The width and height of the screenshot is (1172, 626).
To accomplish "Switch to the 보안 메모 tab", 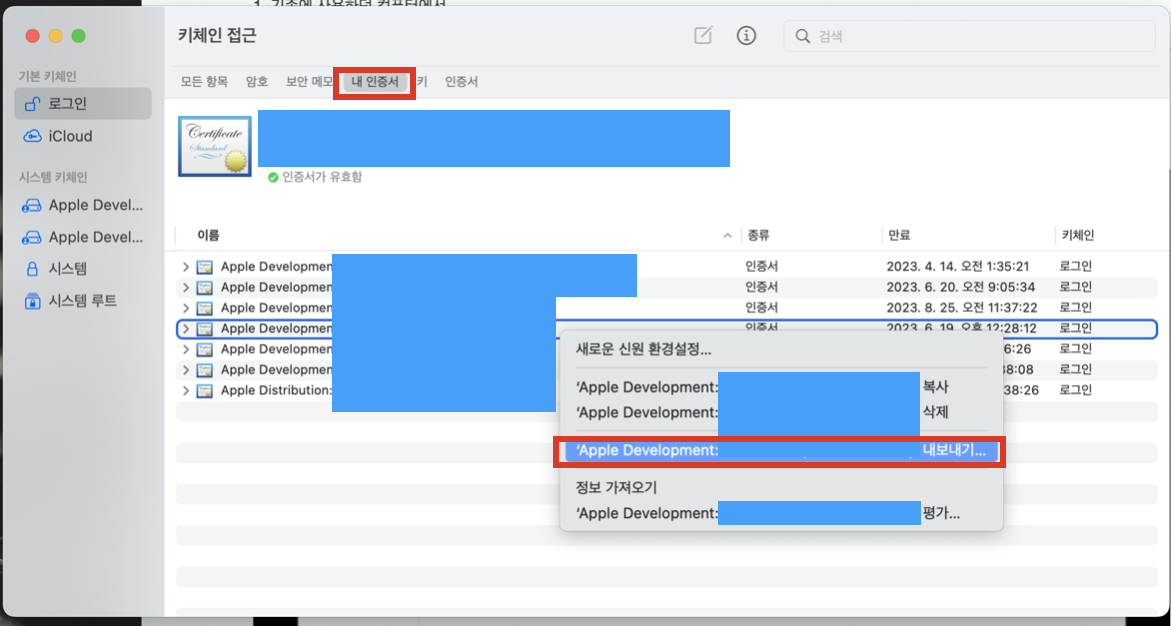I will click(x=309, y=81).
